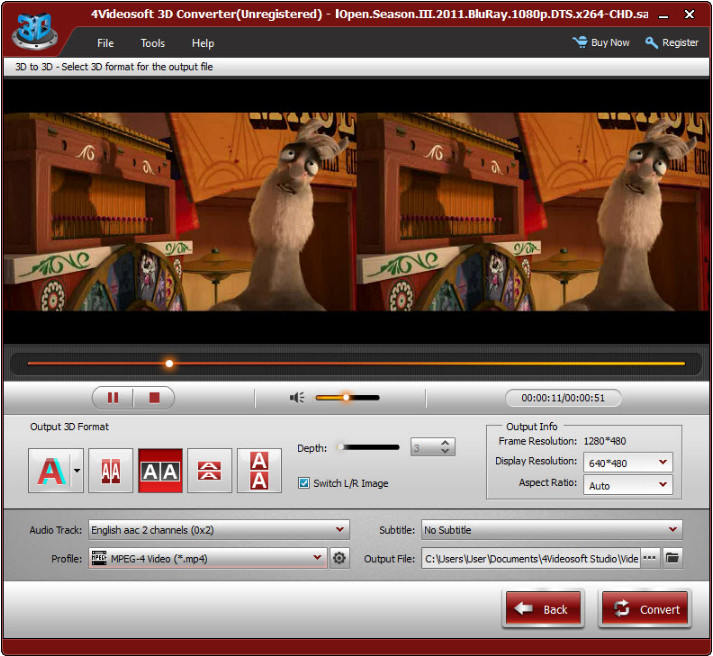Open the File menu

105,43
